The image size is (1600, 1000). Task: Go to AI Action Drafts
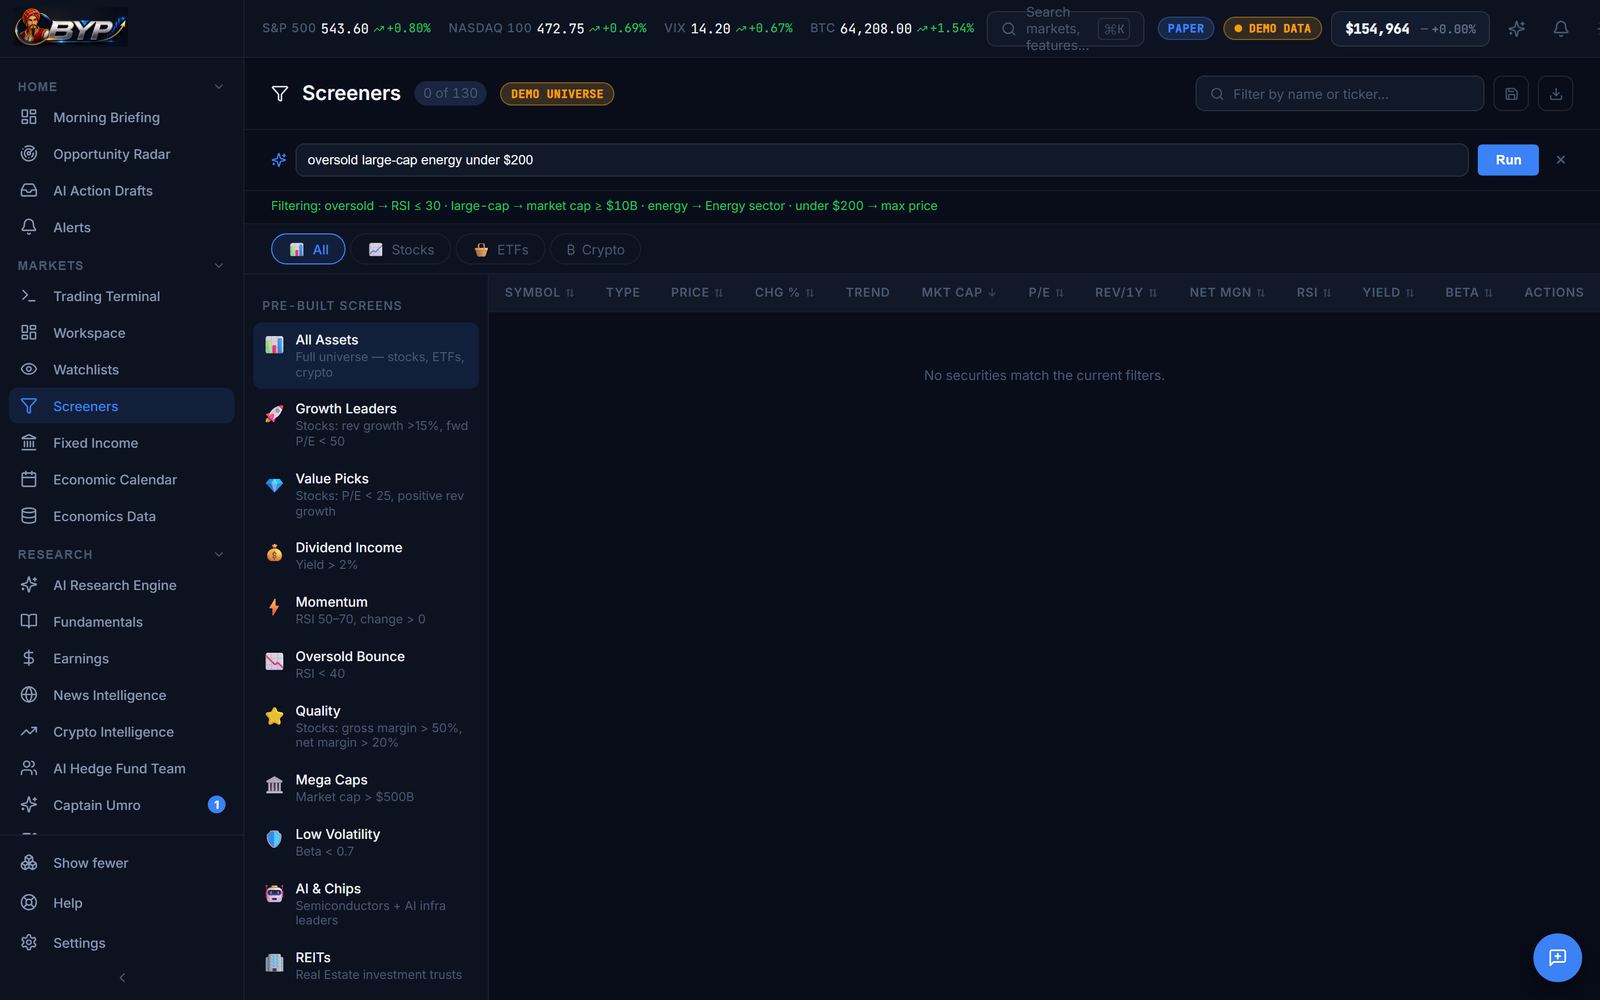coord(121,191)
